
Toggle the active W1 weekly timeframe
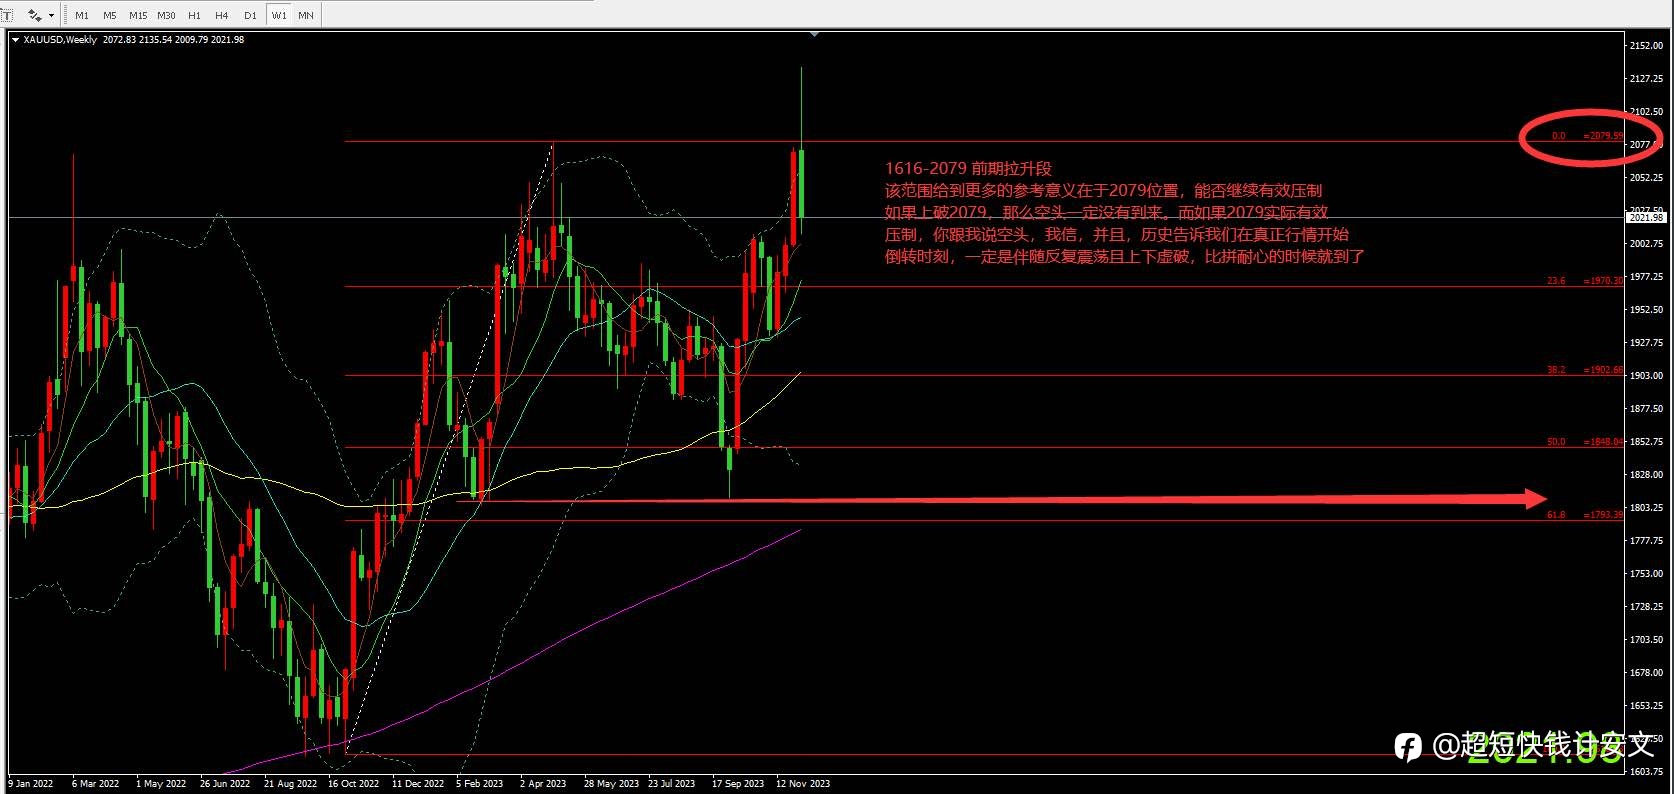[x=279, y=15]
